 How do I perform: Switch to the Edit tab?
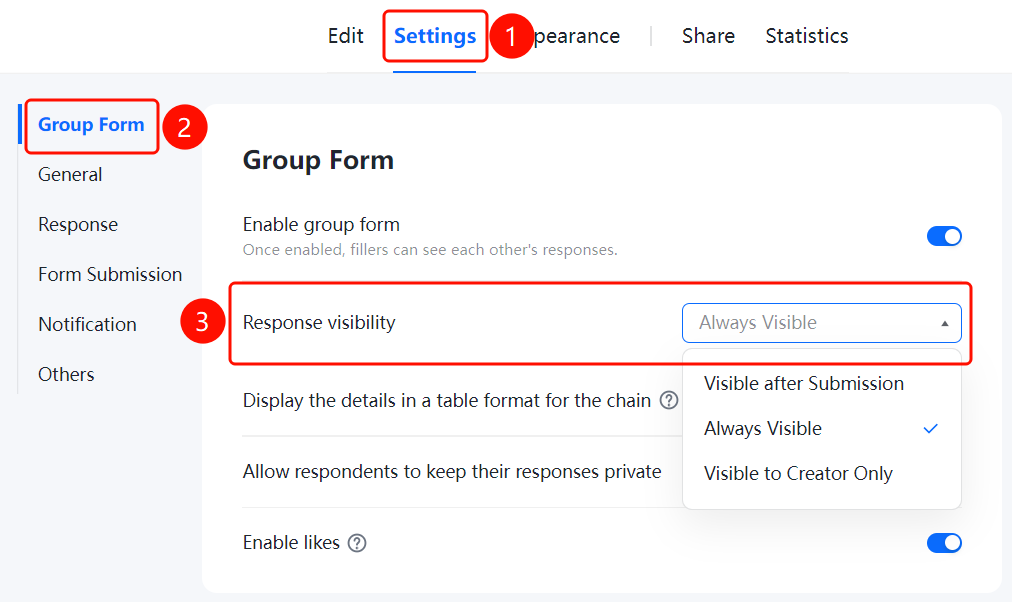click(345, 36)
